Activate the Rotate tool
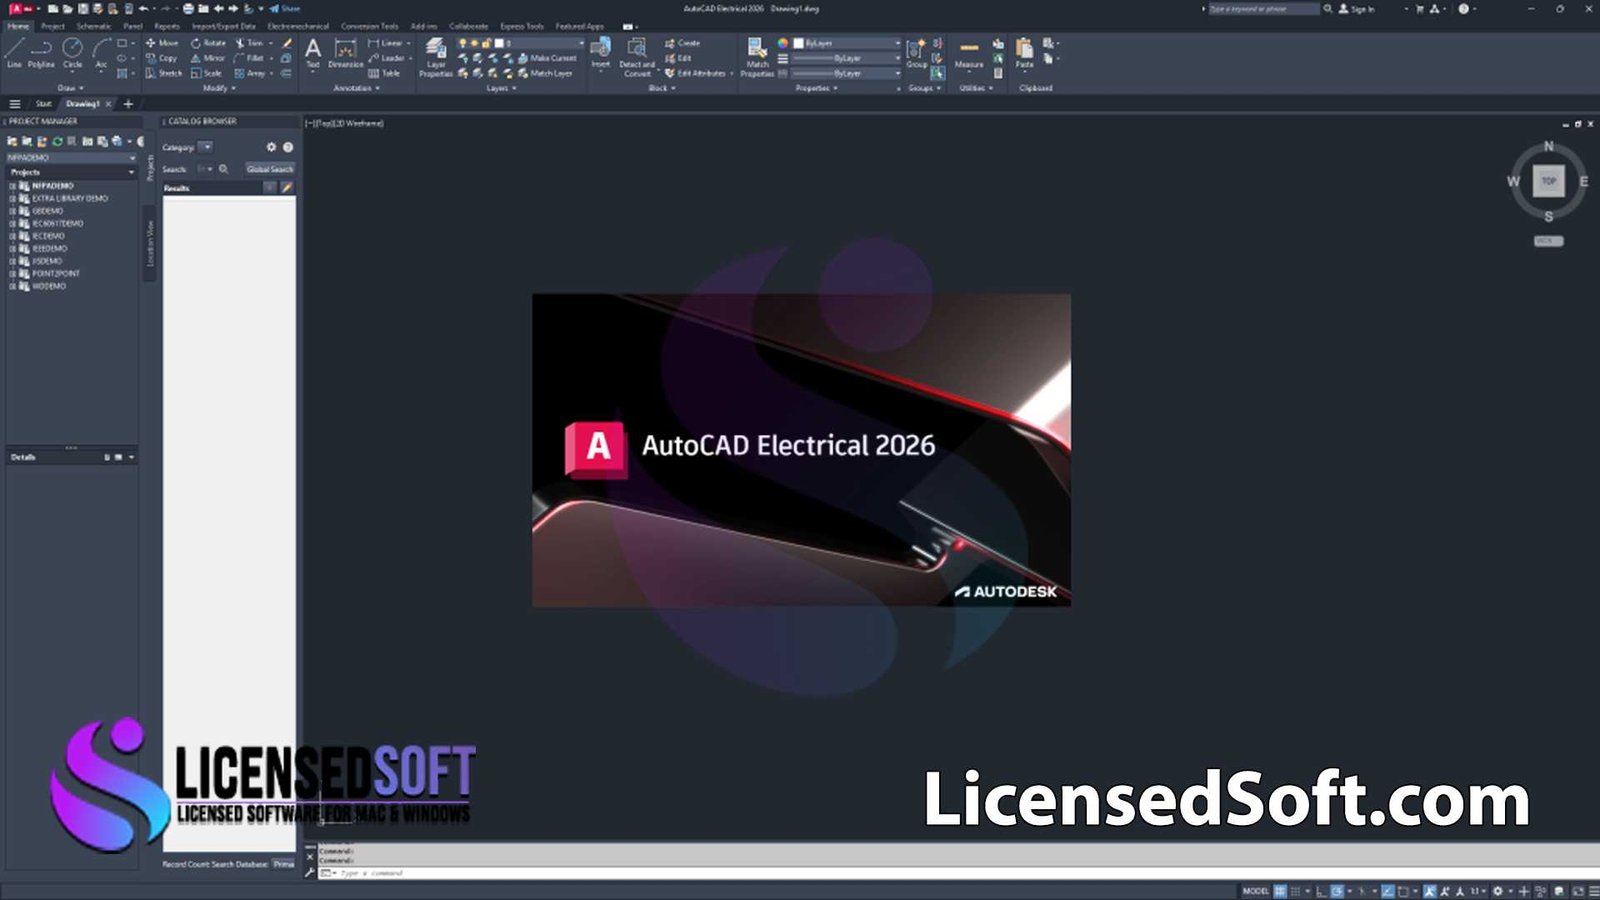 click(208, 43)
